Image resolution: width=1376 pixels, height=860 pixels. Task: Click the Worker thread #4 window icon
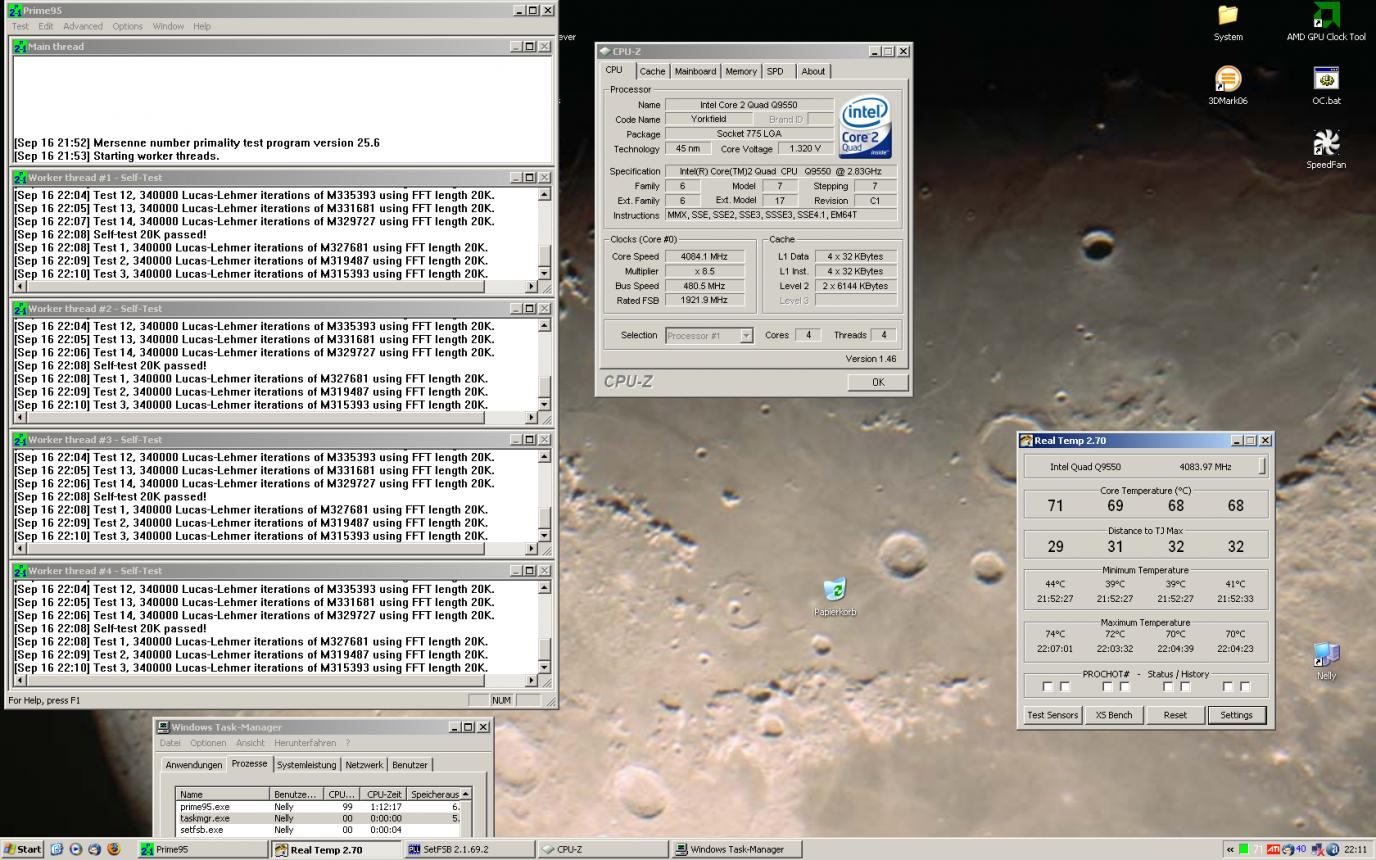(x=21, y=571)
